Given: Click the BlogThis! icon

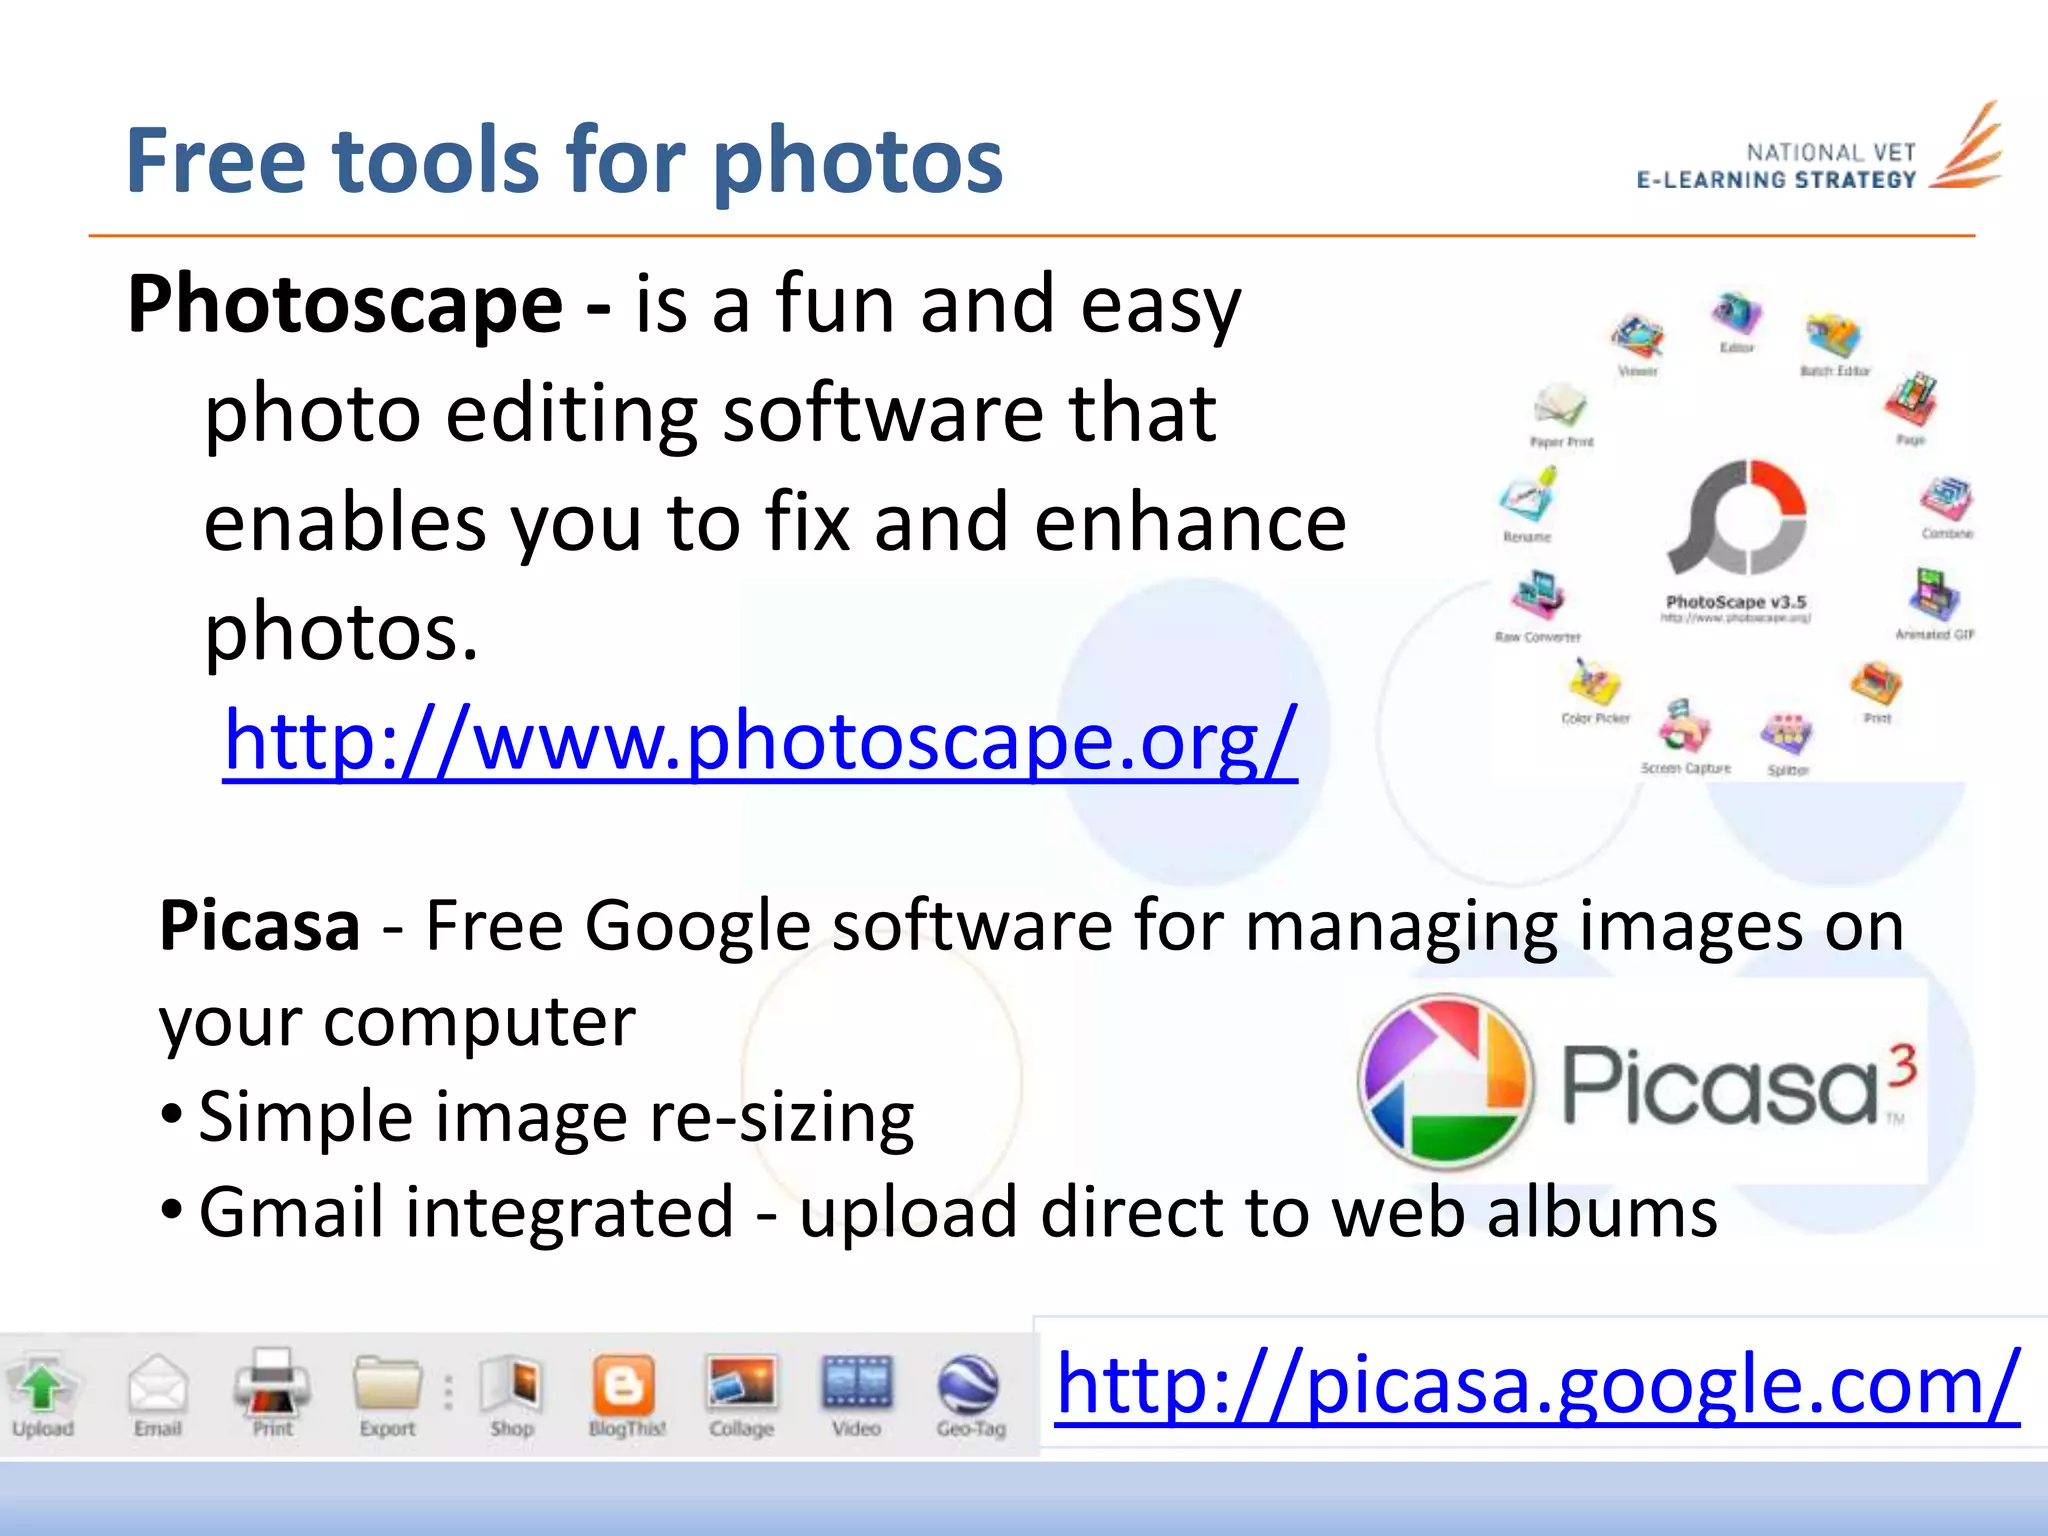Looking at the screenshot, I should click(x=625, y=1385).
